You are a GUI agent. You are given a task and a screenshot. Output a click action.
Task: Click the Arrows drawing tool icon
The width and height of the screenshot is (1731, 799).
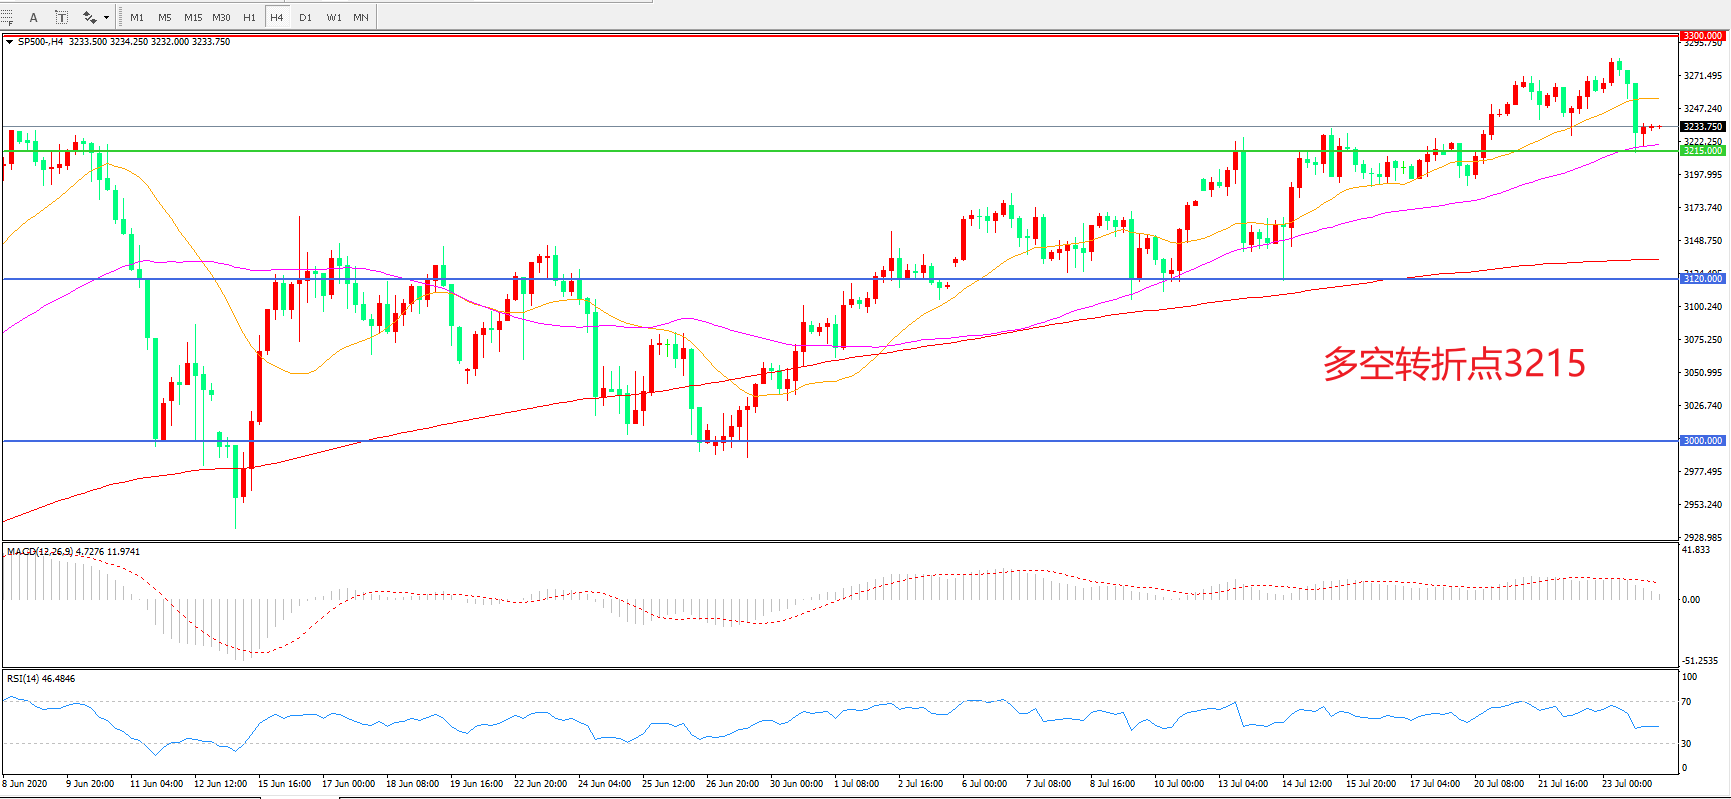[x=89, y=17]
